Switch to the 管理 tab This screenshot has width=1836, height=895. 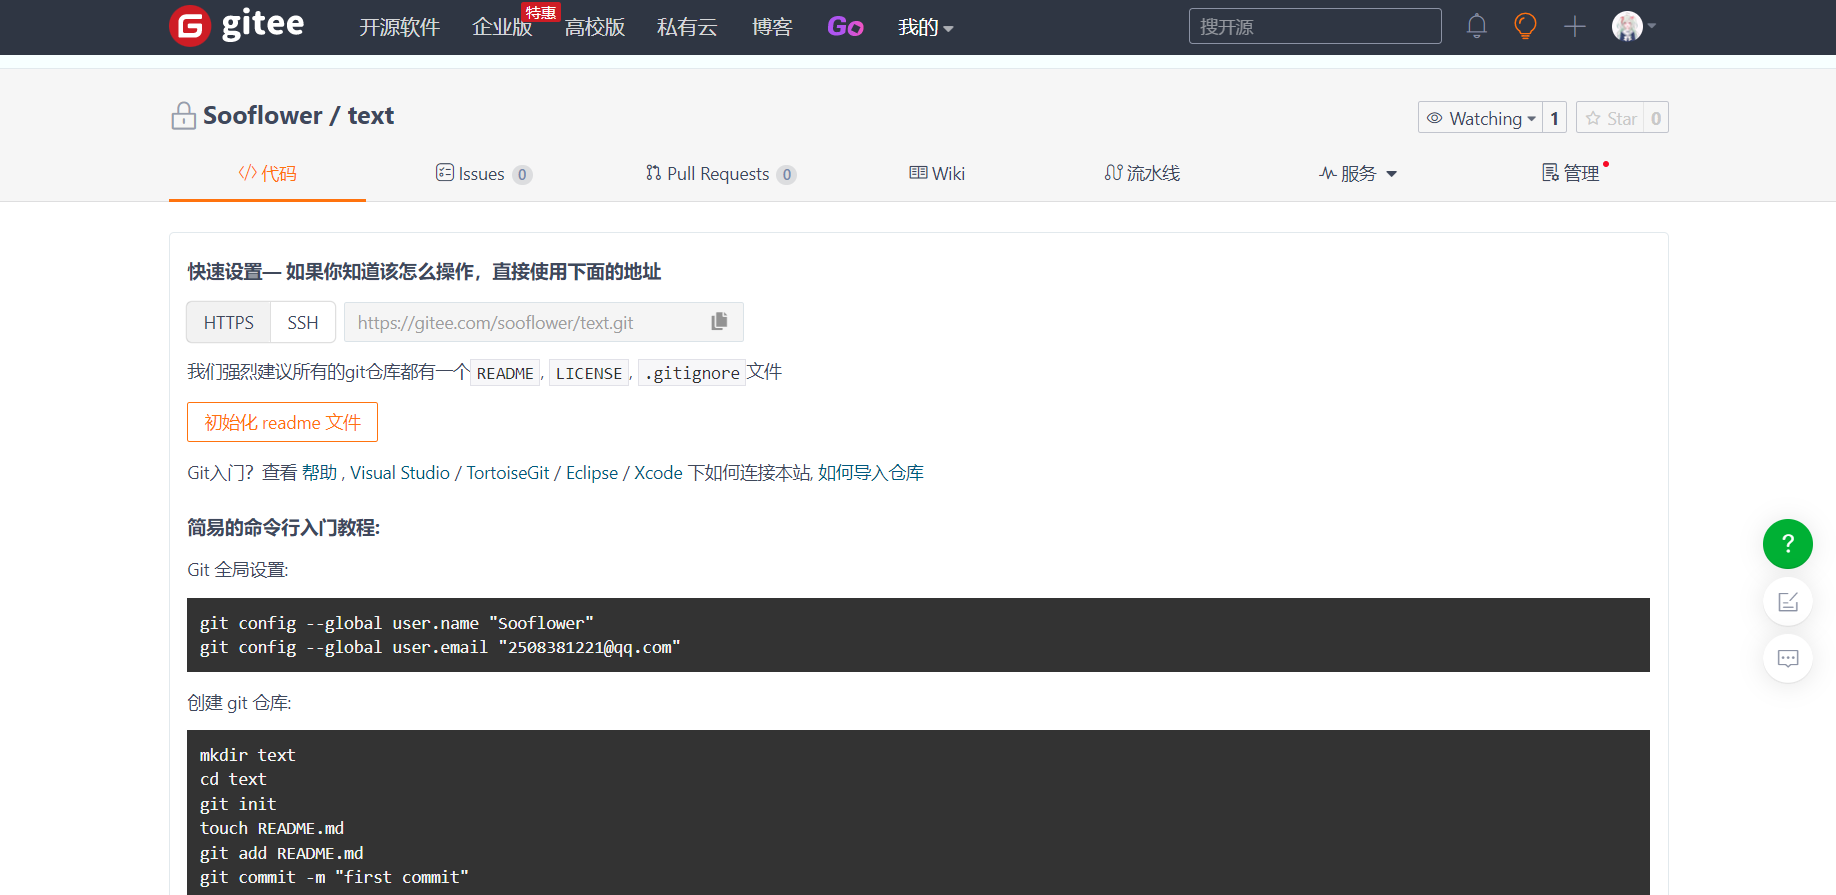[x=1572, y=173]
